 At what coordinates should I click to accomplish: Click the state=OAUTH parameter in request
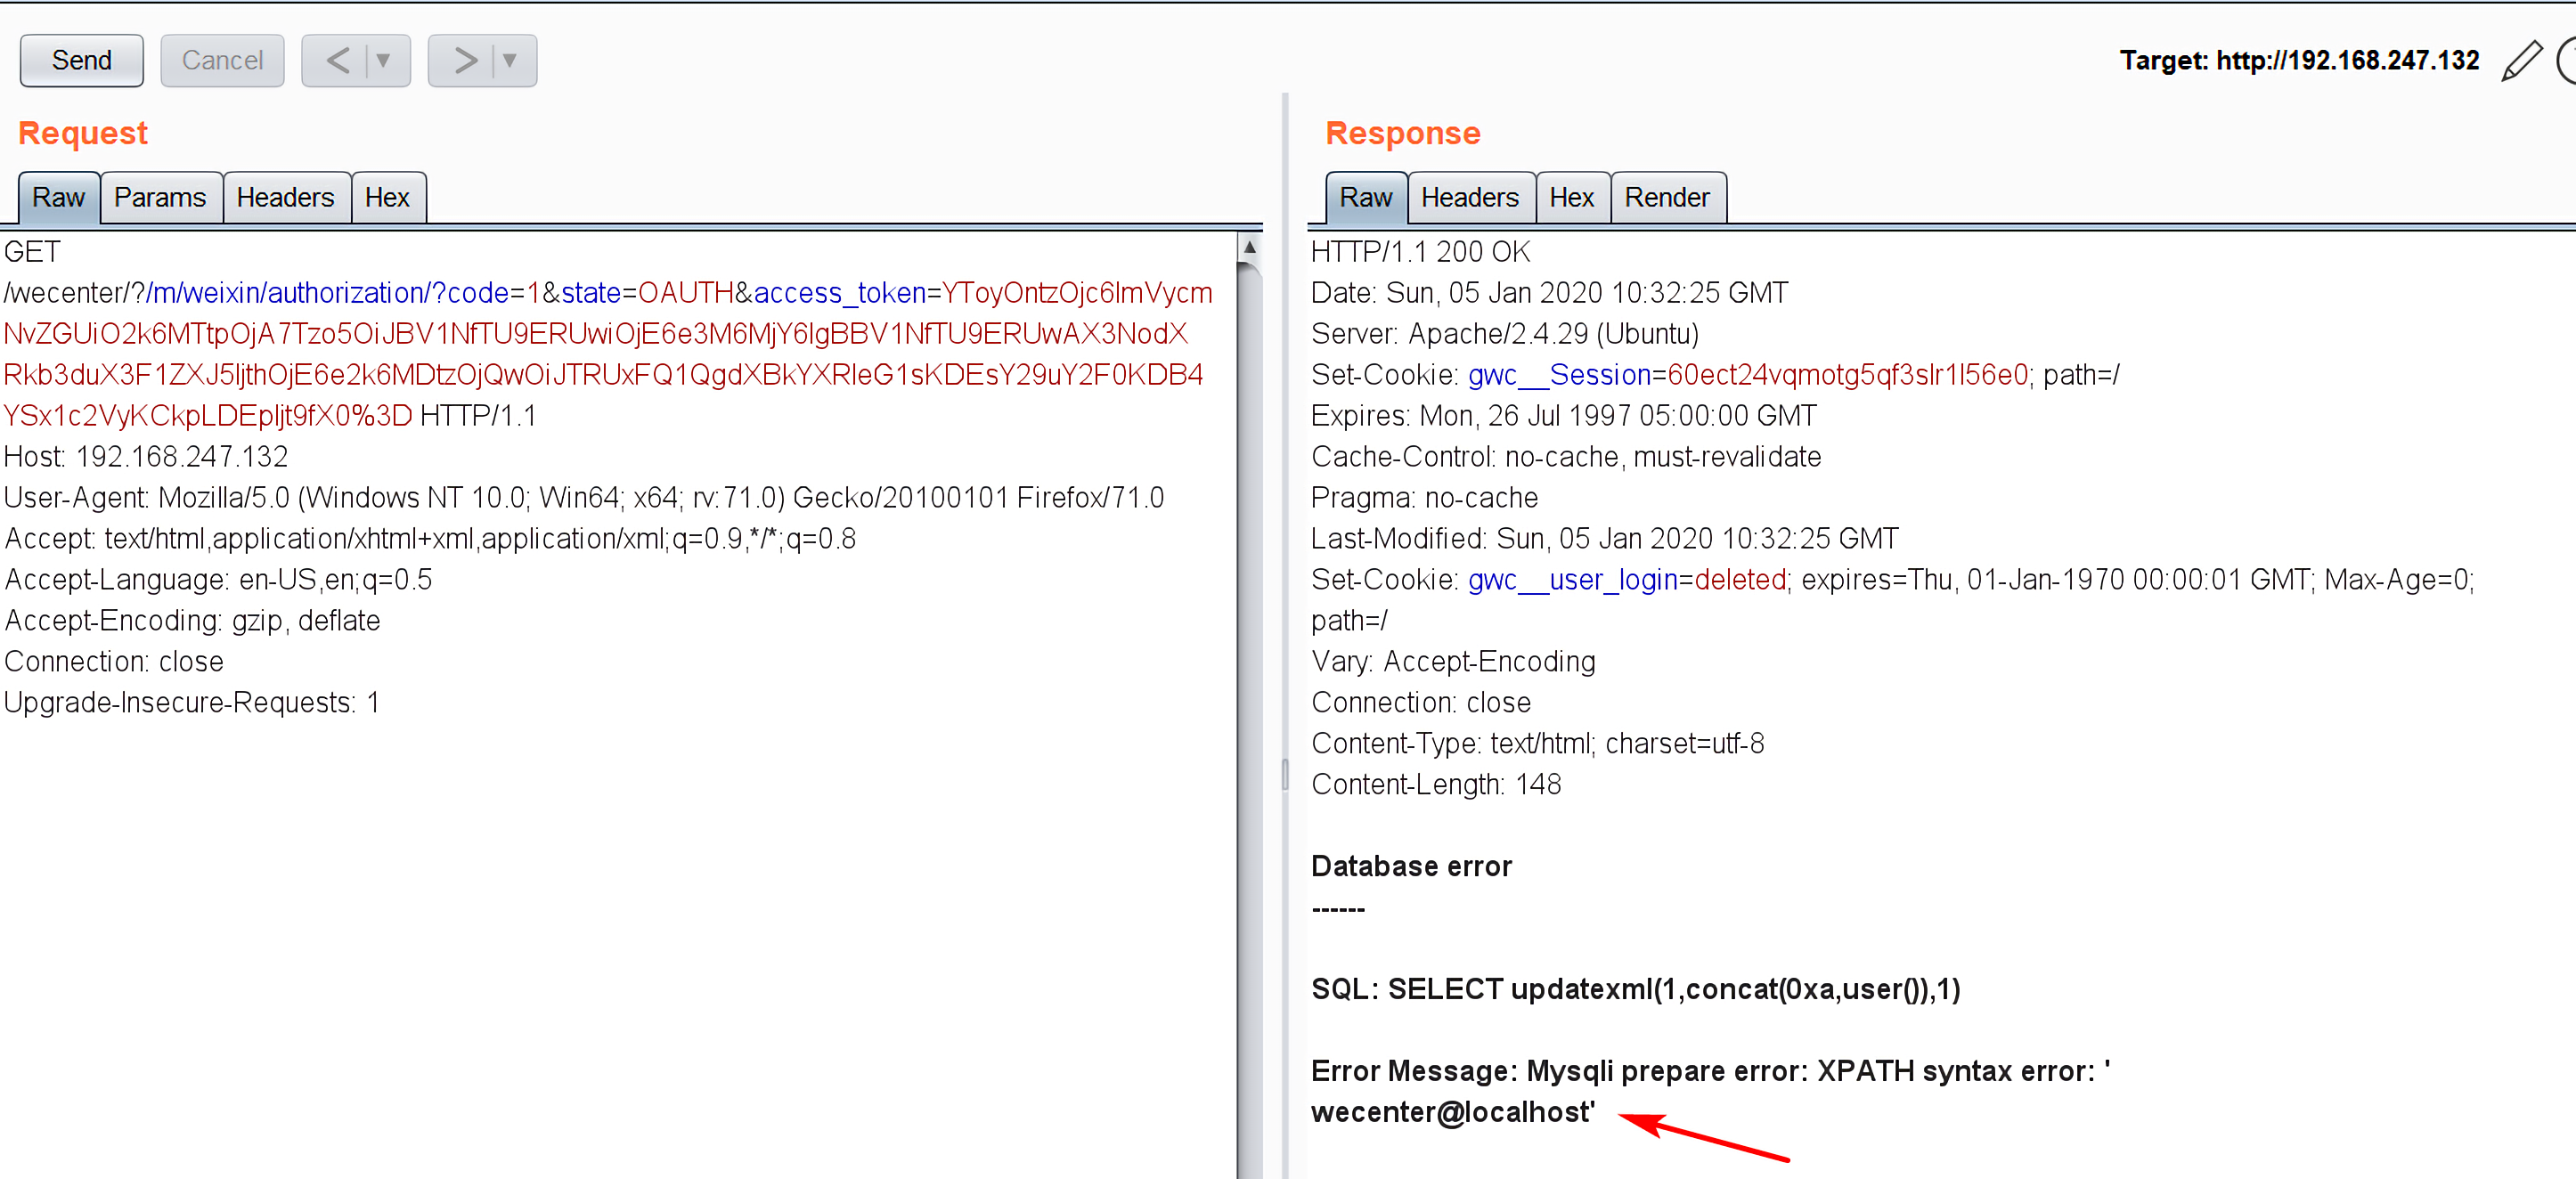tap(647, 293)
